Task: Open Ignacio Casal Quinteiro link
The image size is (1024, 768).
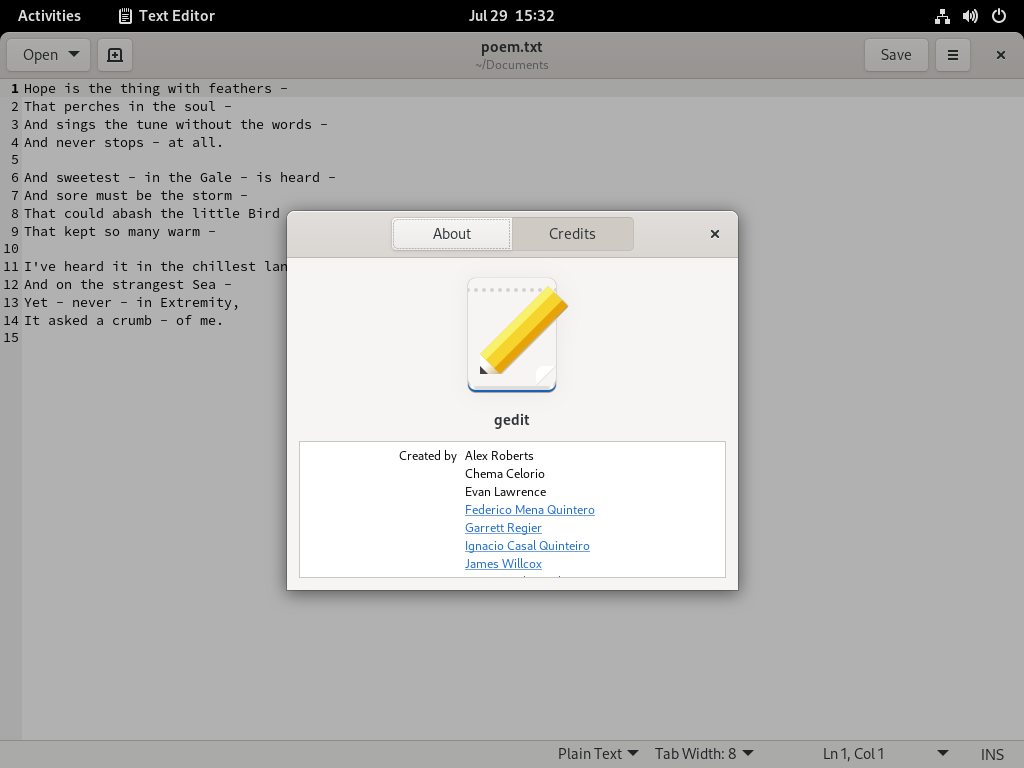Action: click(x=527, y=546)
